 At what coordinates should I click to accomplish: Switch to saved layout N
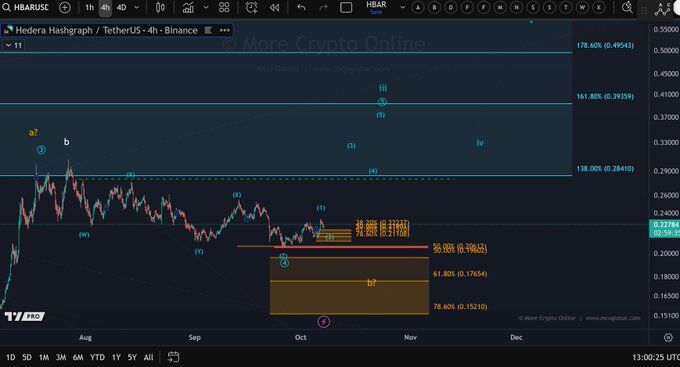point(516,7)
